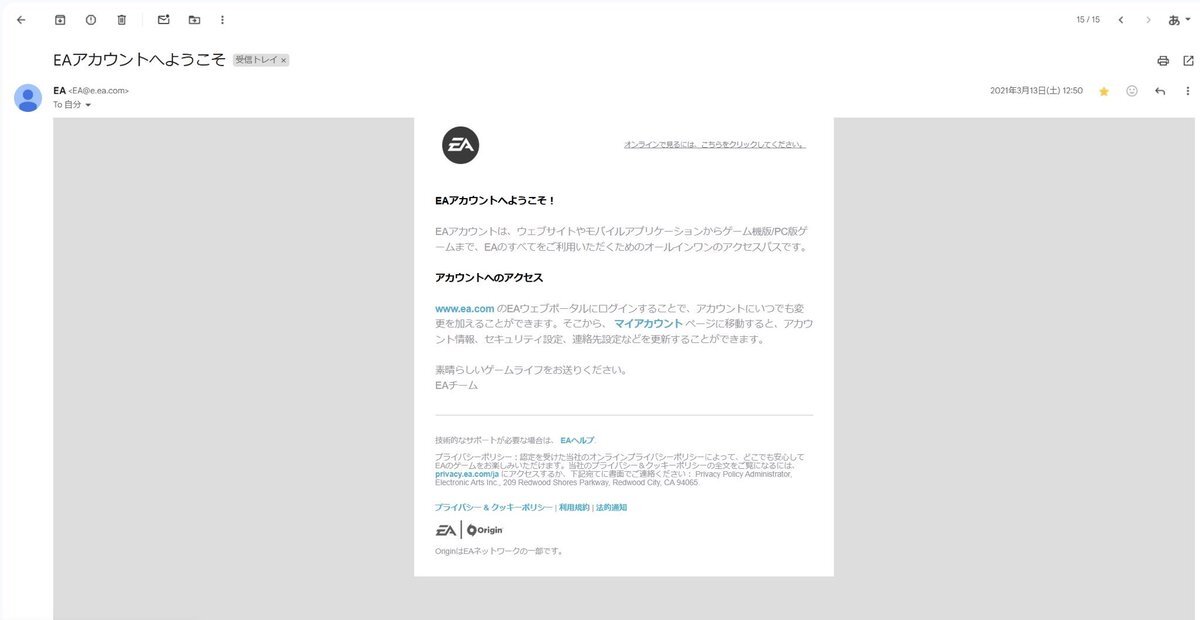The image size is (1200, 620).
Task: Open the Move to folder icon
Action: (x=194, y=19)
